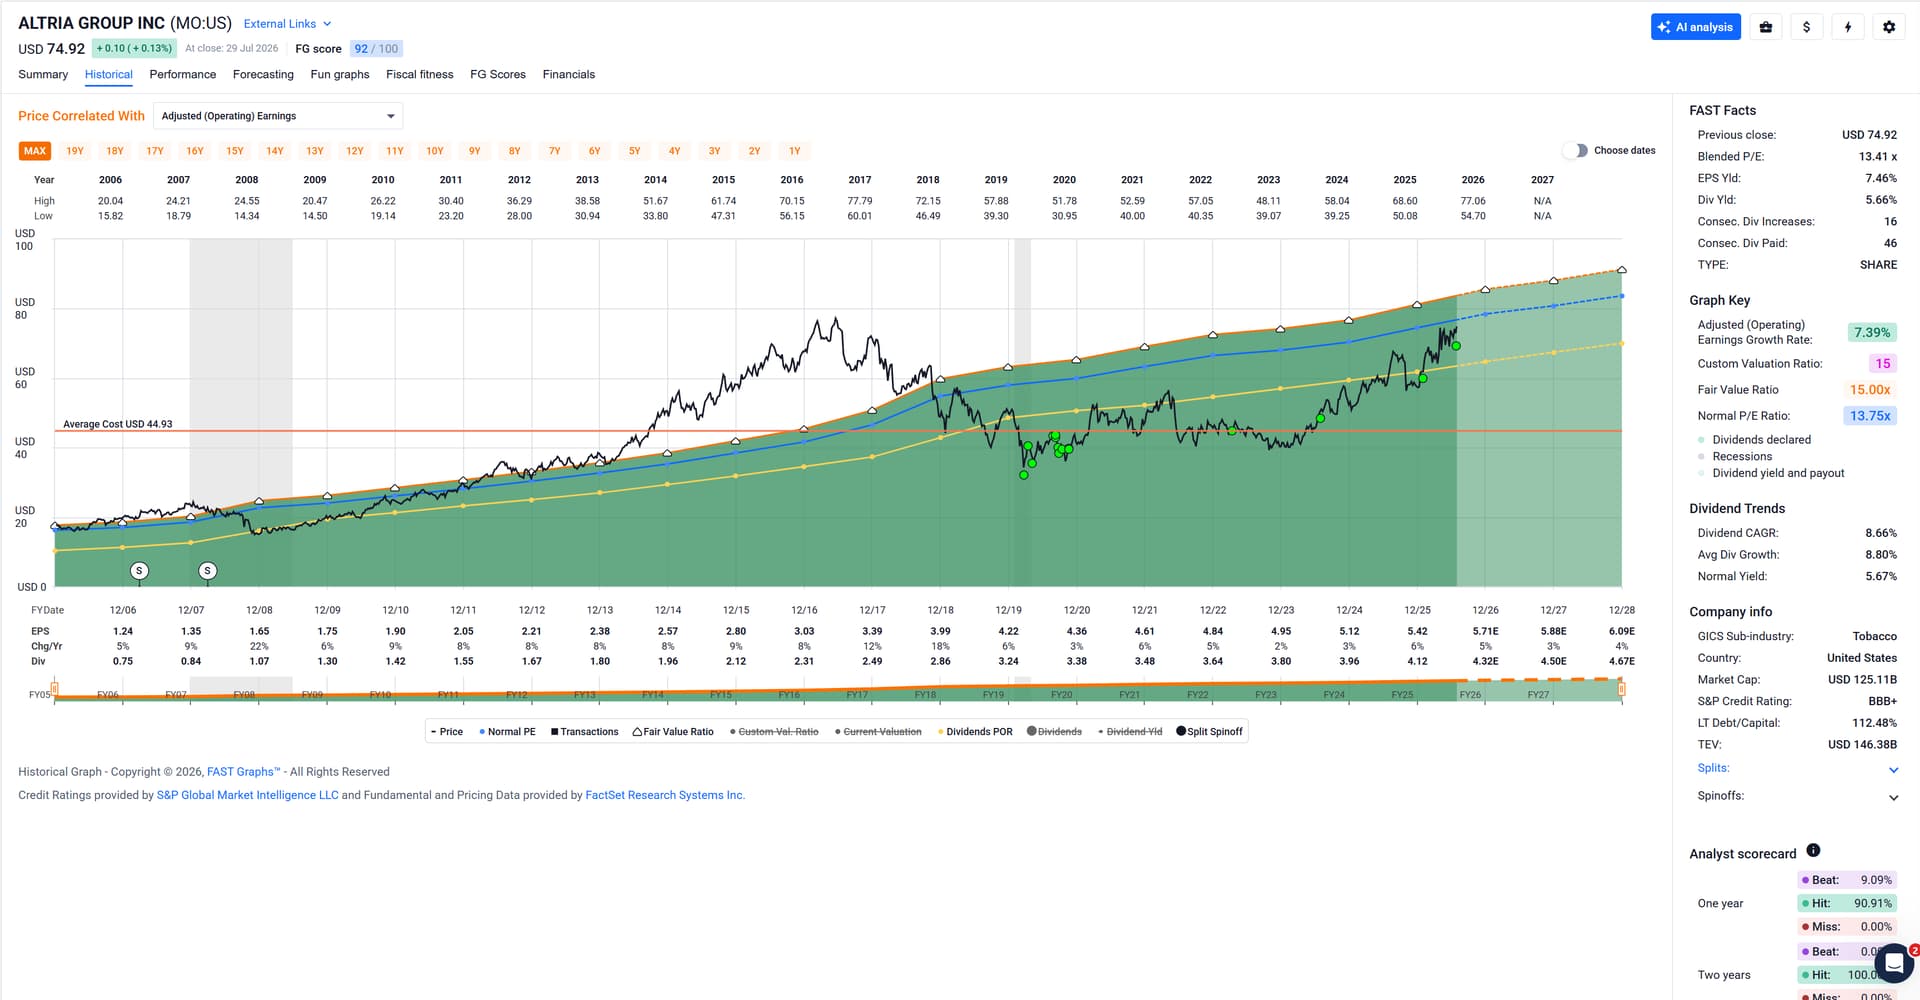1920x1000 pixels.
Task: Switch to the Fiscal fitness tab
Action: 420,75
